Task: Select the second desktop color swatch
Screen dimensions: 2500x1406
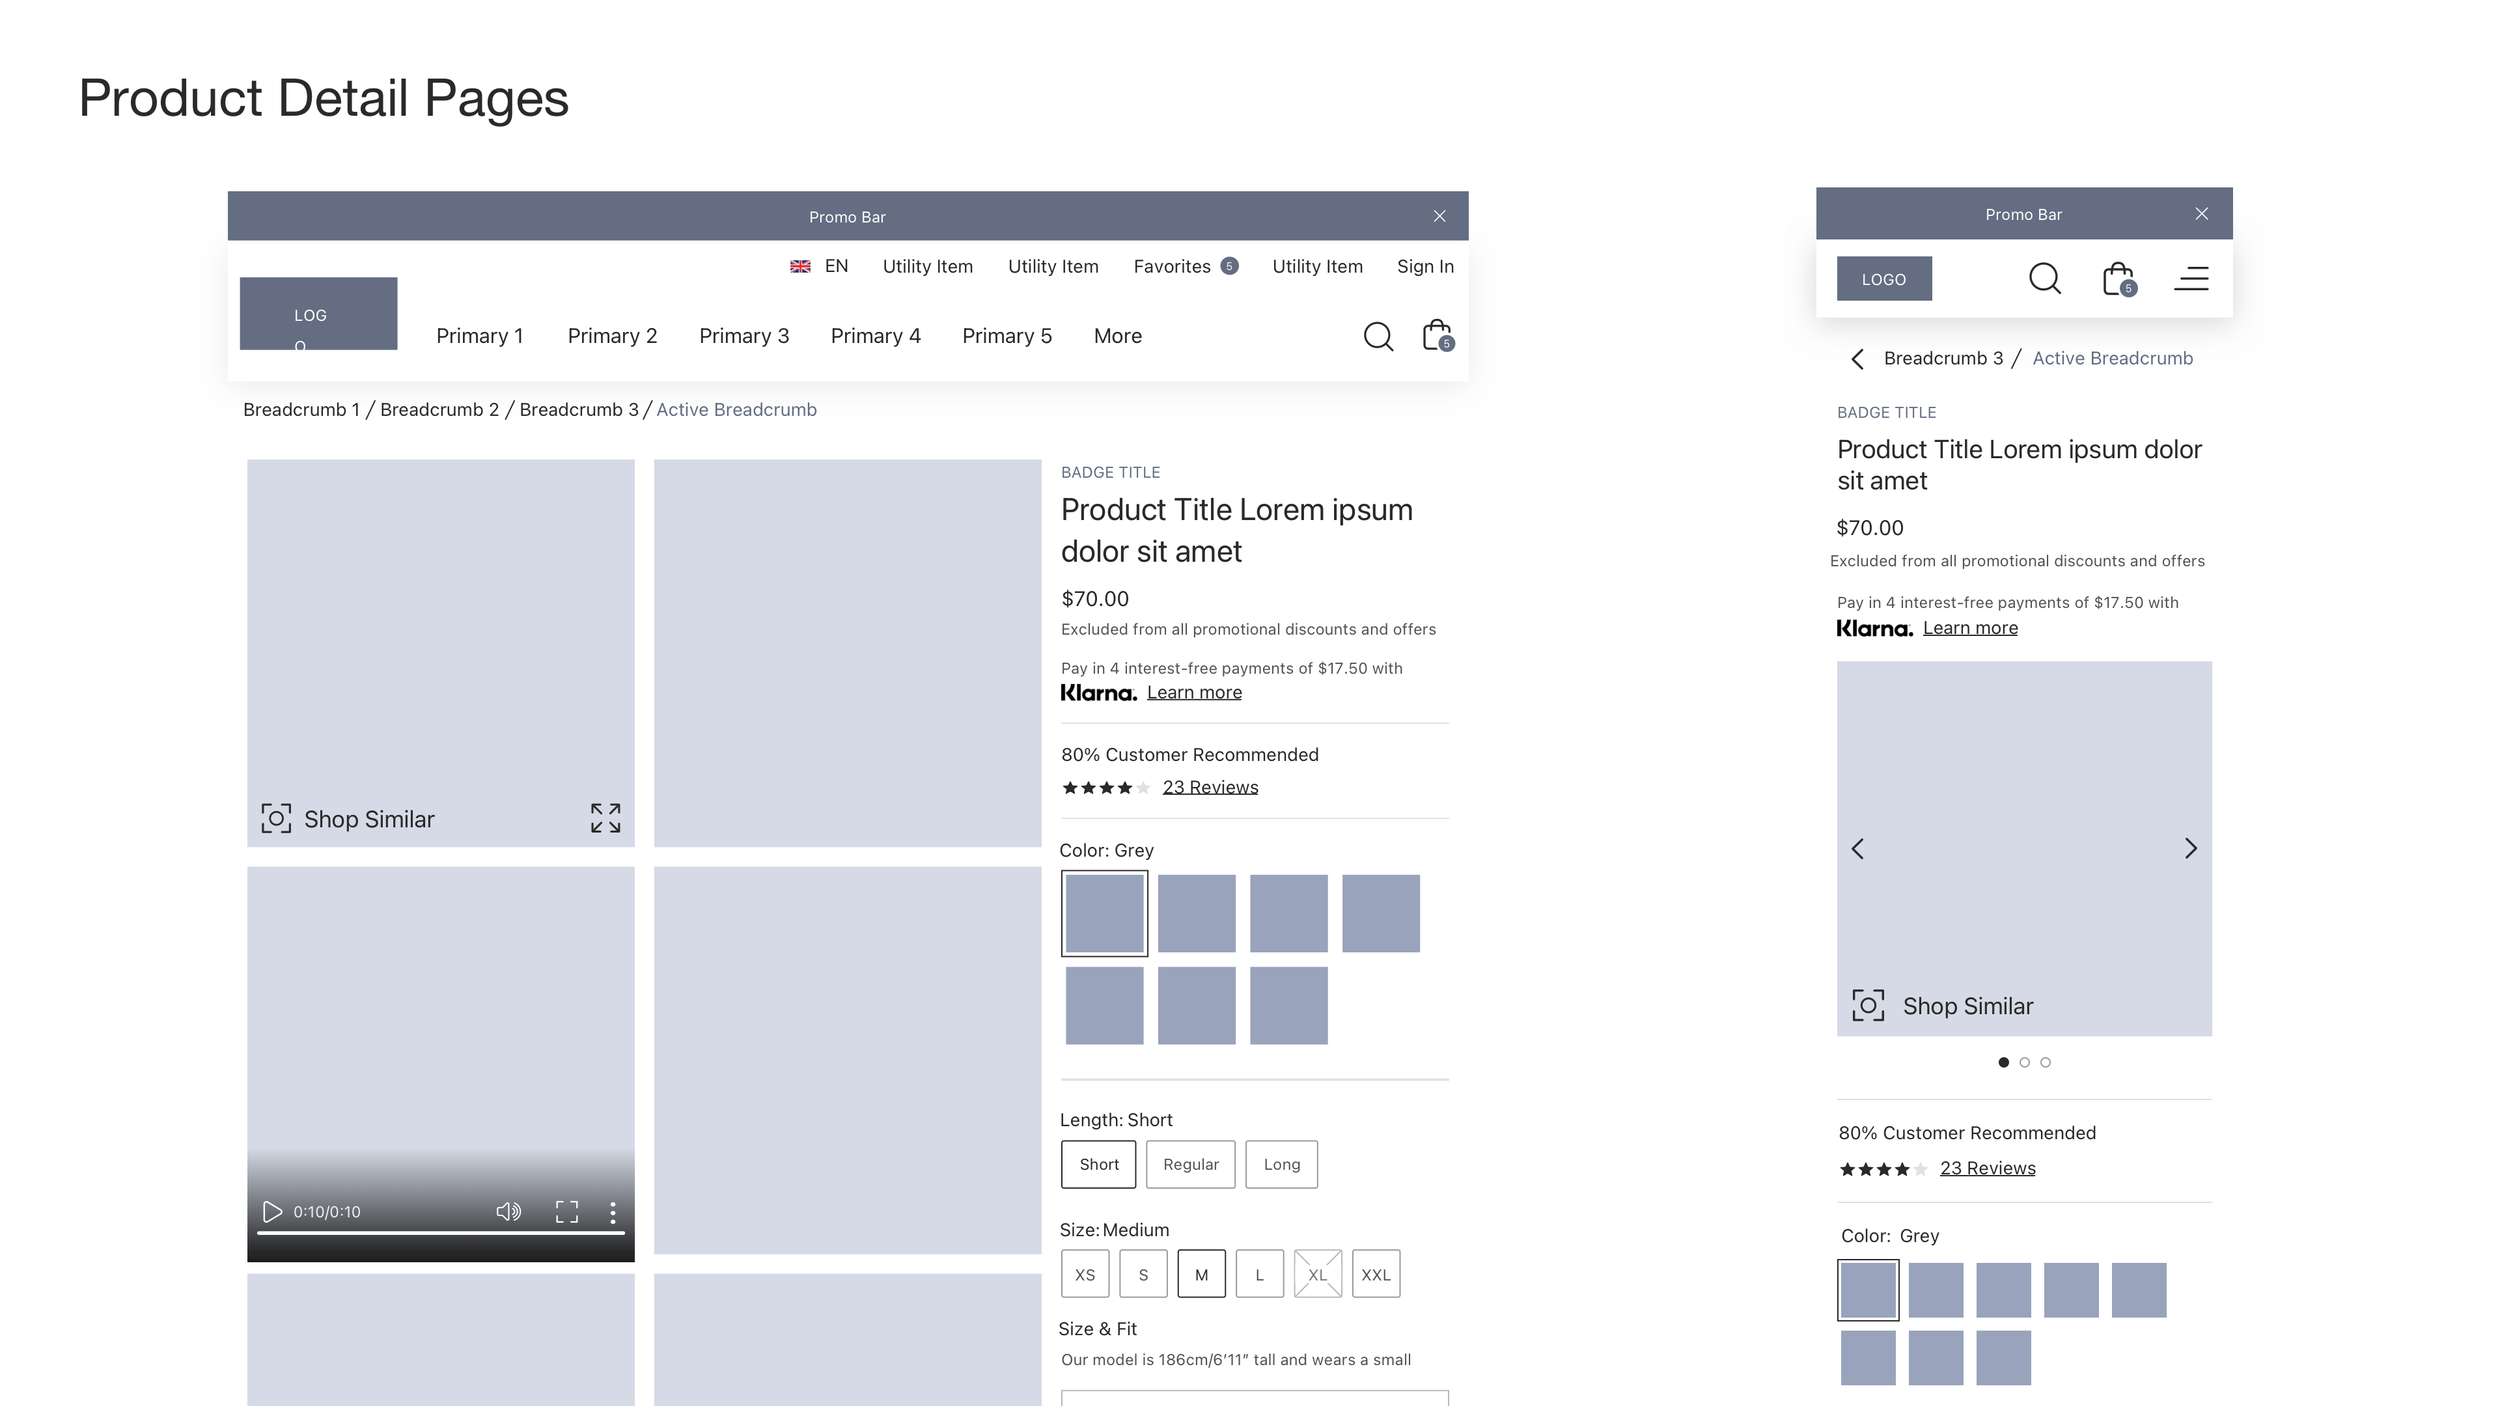Action: [1196, 913]
